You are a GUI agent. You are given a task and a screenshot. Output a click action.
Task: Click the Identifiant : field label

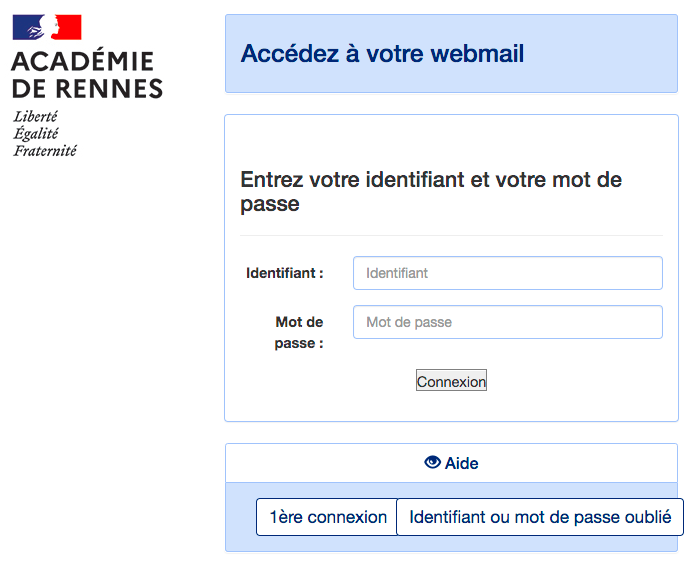coord(285,273)
